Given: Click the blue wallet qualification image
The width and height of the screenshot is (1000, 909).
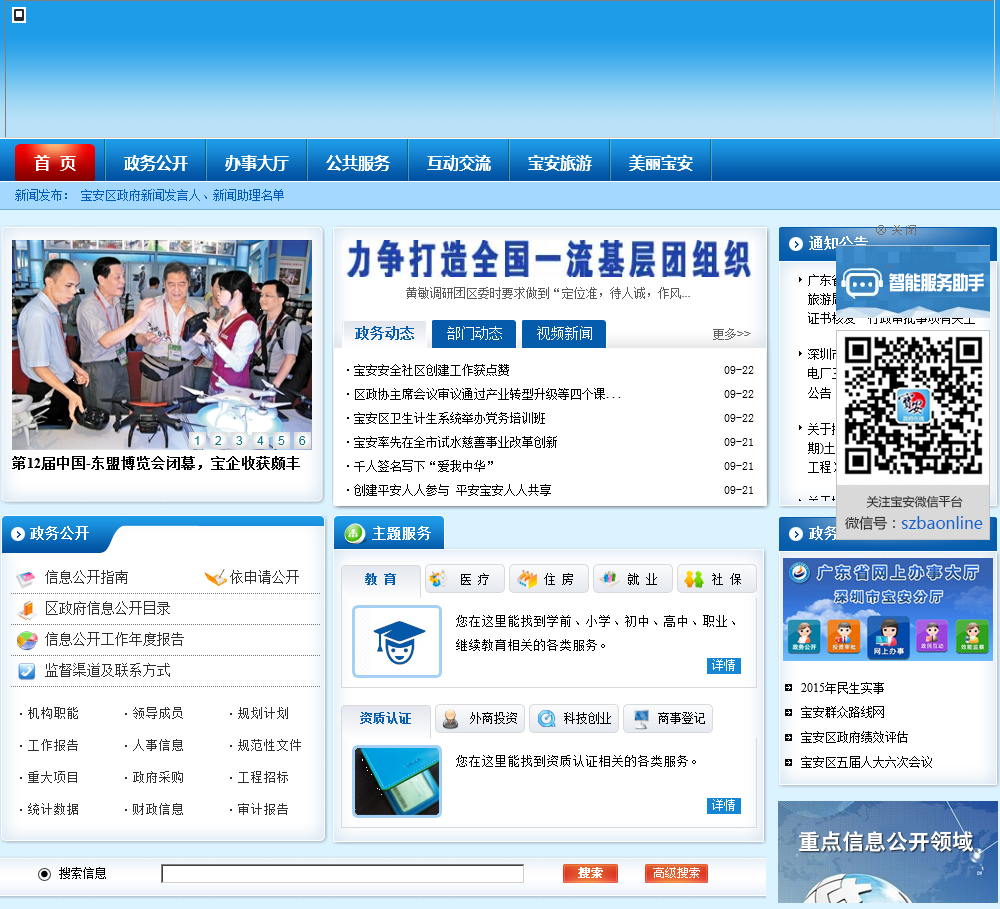Looking at the screenshot, I should point(397,781).
